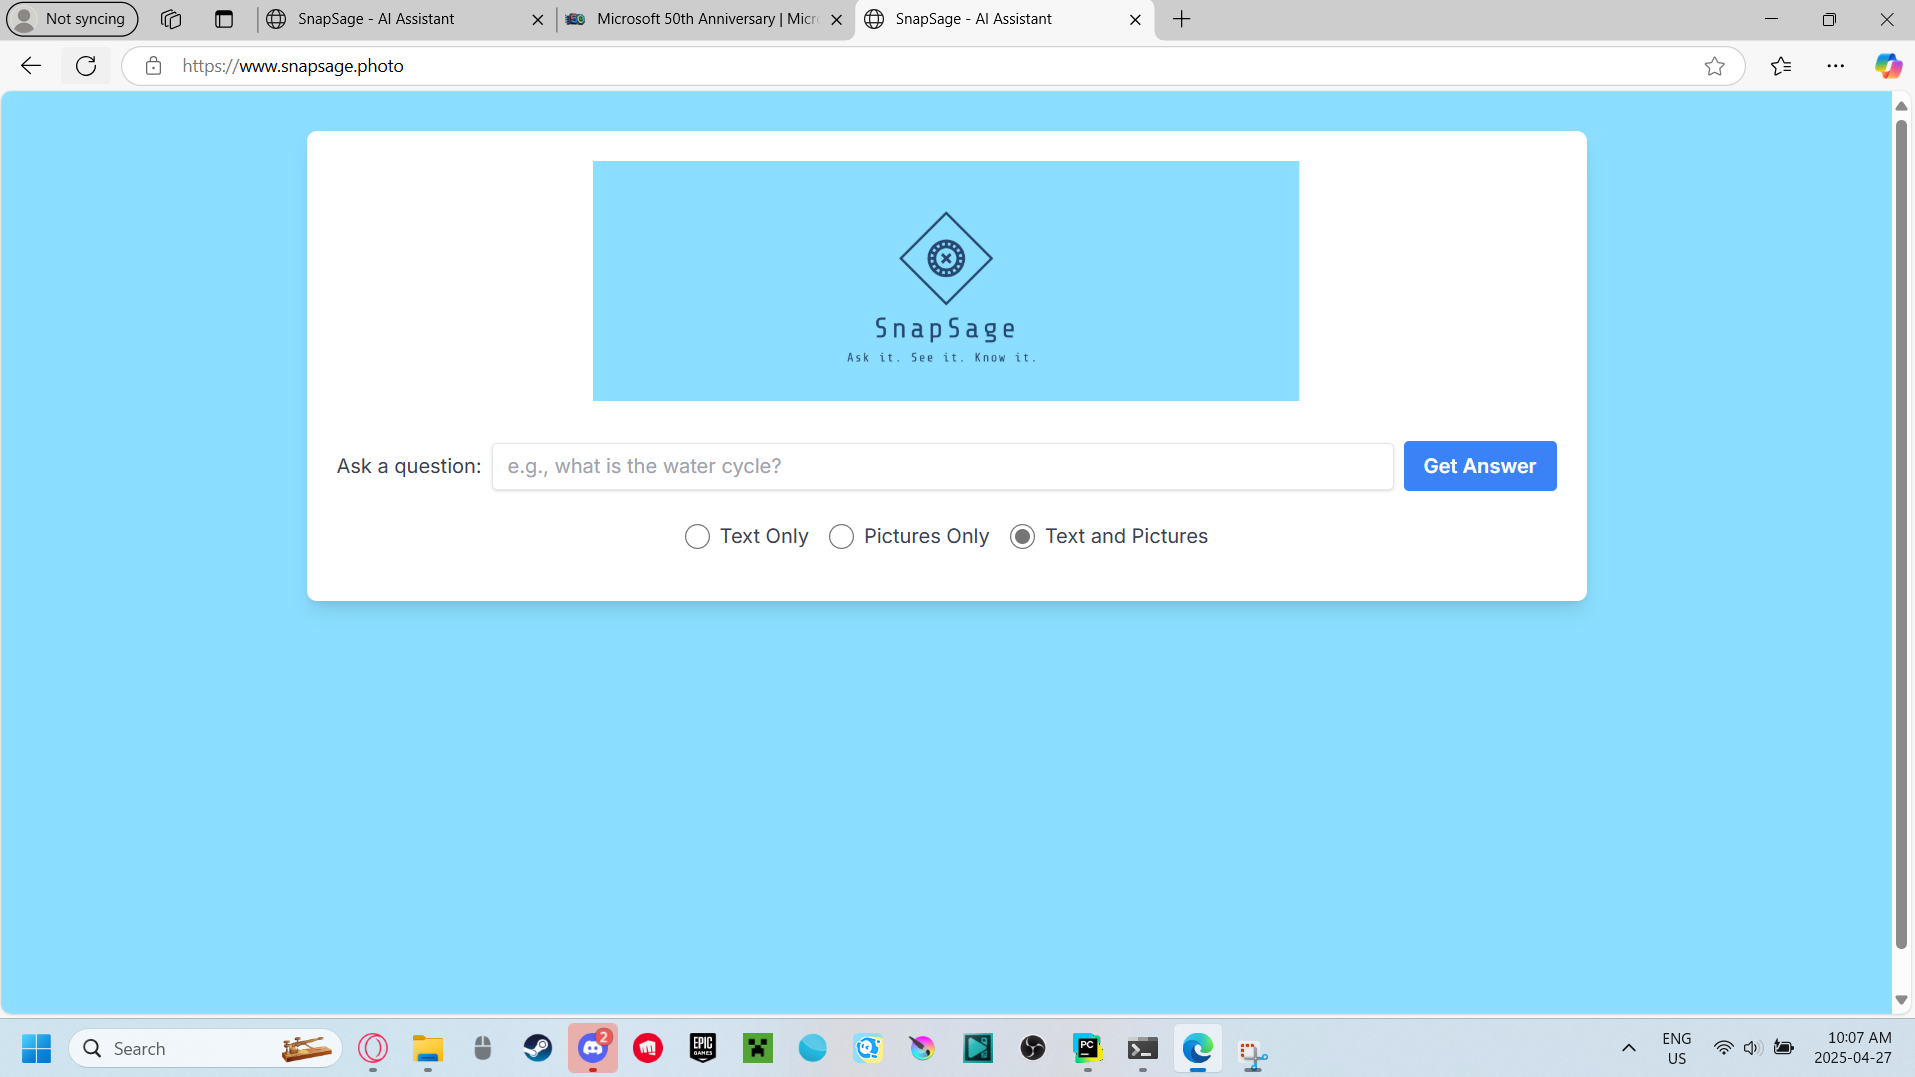This screenshot has width=1915, height=1077.
Task: Click the Get Answer button
Action: tap(1480, 466)
